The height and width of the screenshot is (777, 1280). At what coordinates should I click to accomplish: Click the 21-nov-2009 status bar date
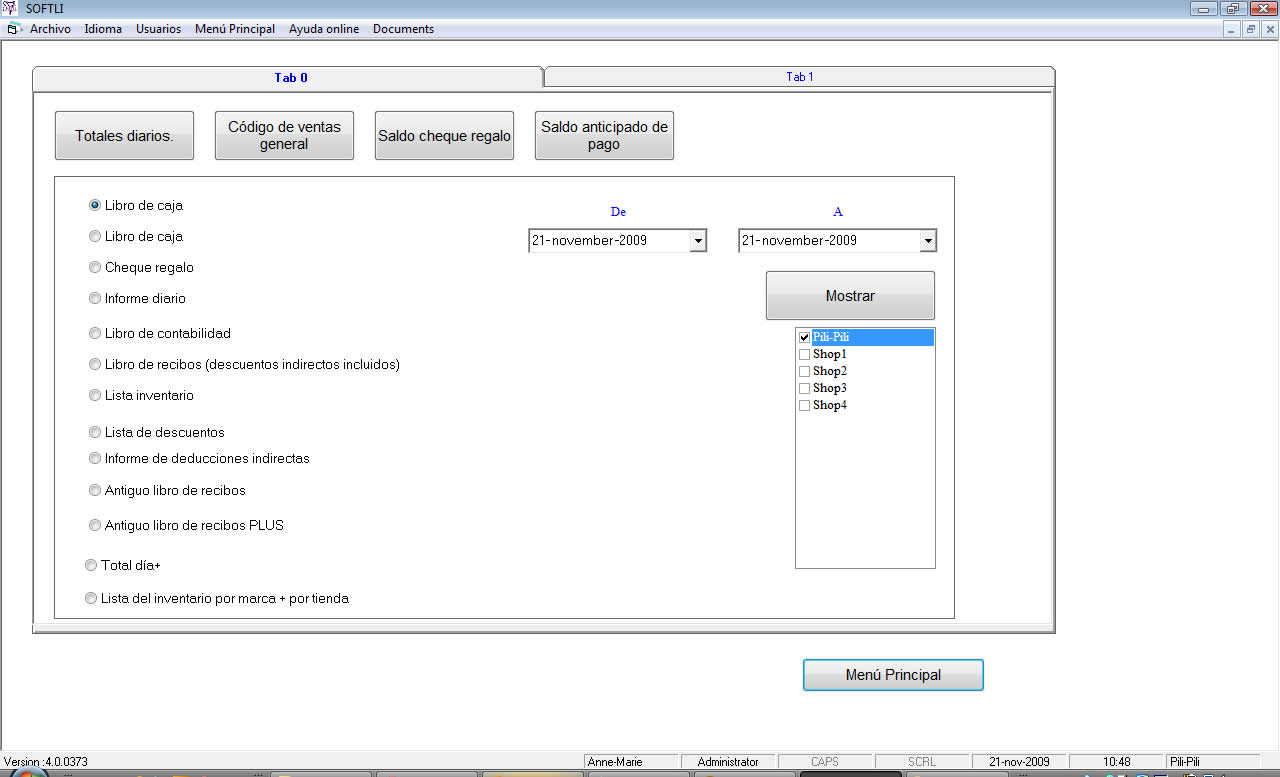click(1018, 762)
